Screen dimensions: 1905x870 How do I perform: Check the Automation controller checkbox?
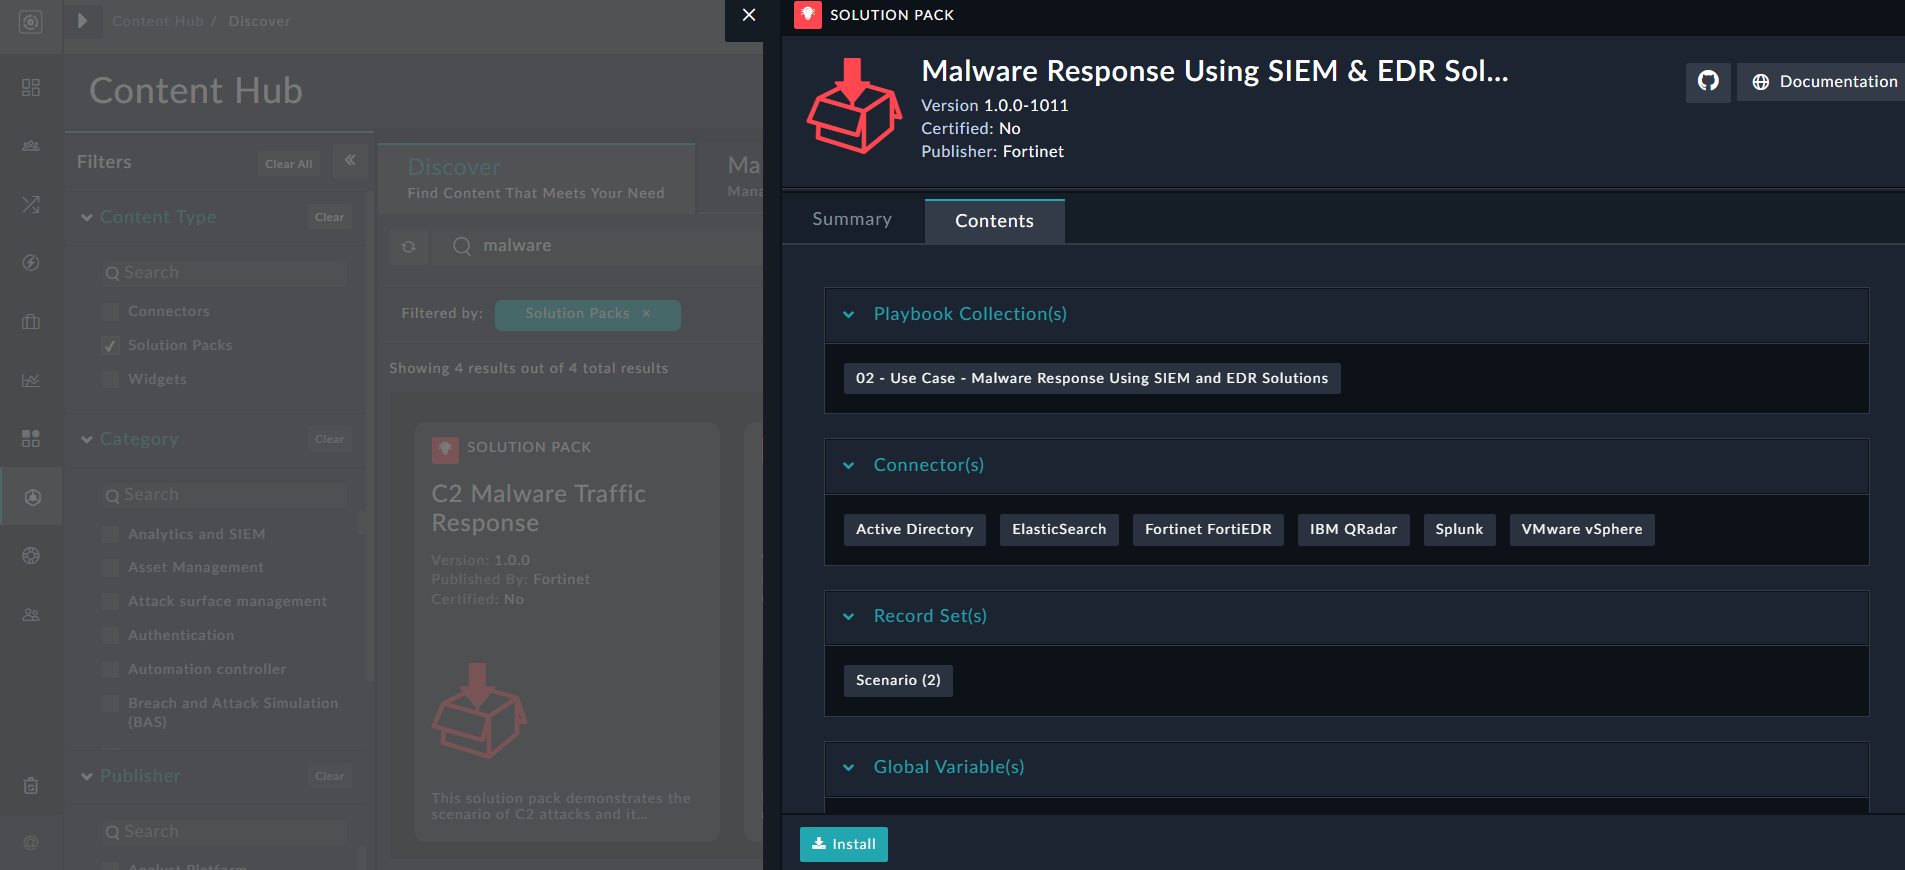[111, 670]
